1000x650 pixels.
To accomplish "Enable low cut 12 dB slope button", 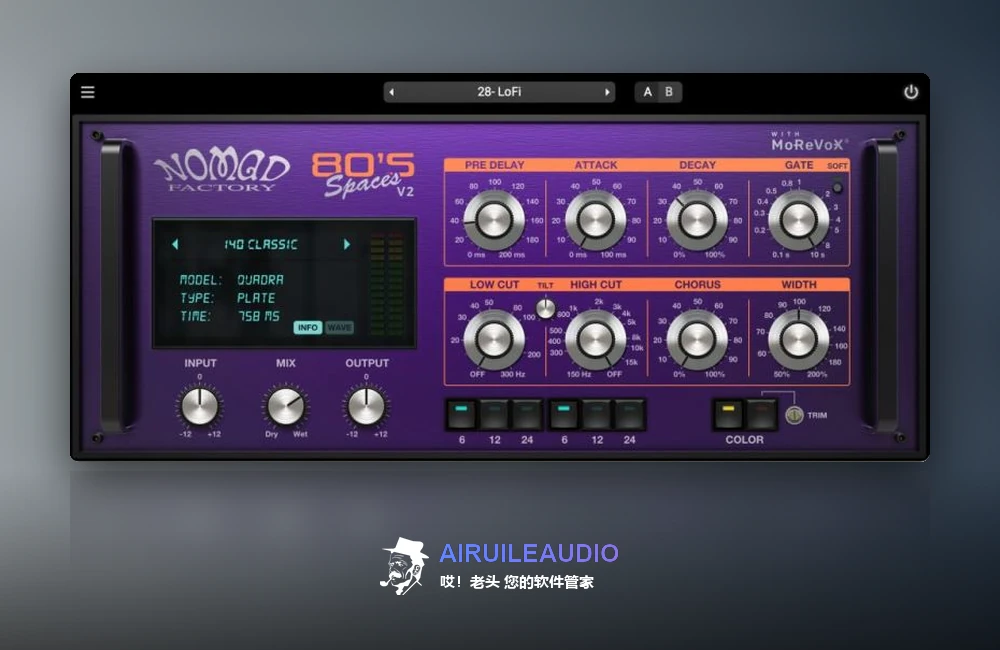I will [x=494, y=415].
